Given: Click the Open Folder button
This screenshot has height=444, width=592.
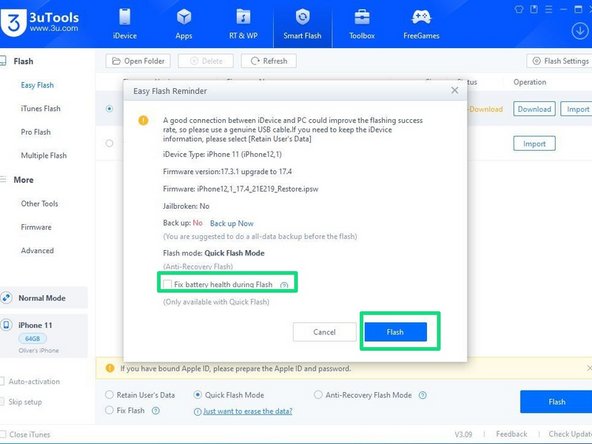Looking at the screenshot, I should point(138,61).
